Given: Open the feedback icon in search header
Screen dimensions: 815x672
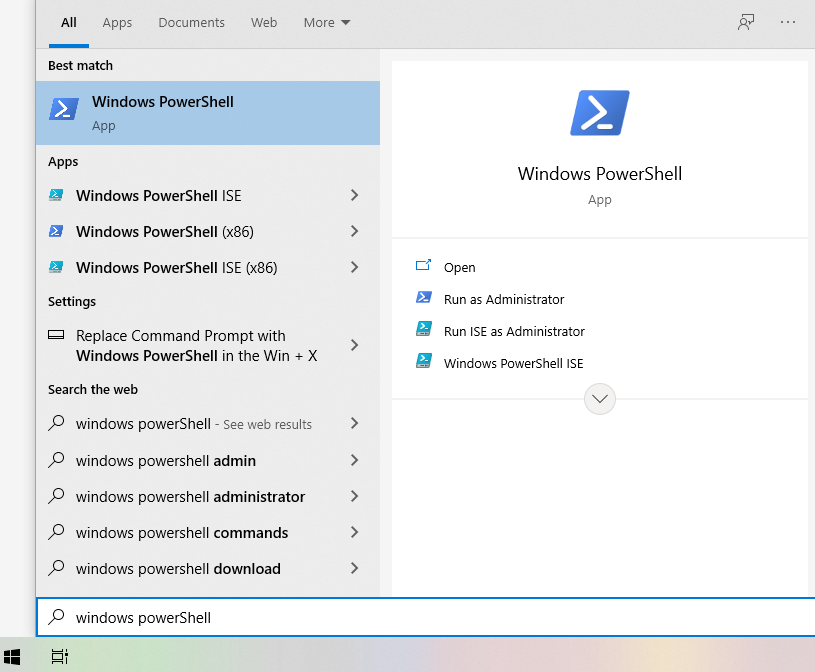Looking at the screenshot, I should (746, 22).
